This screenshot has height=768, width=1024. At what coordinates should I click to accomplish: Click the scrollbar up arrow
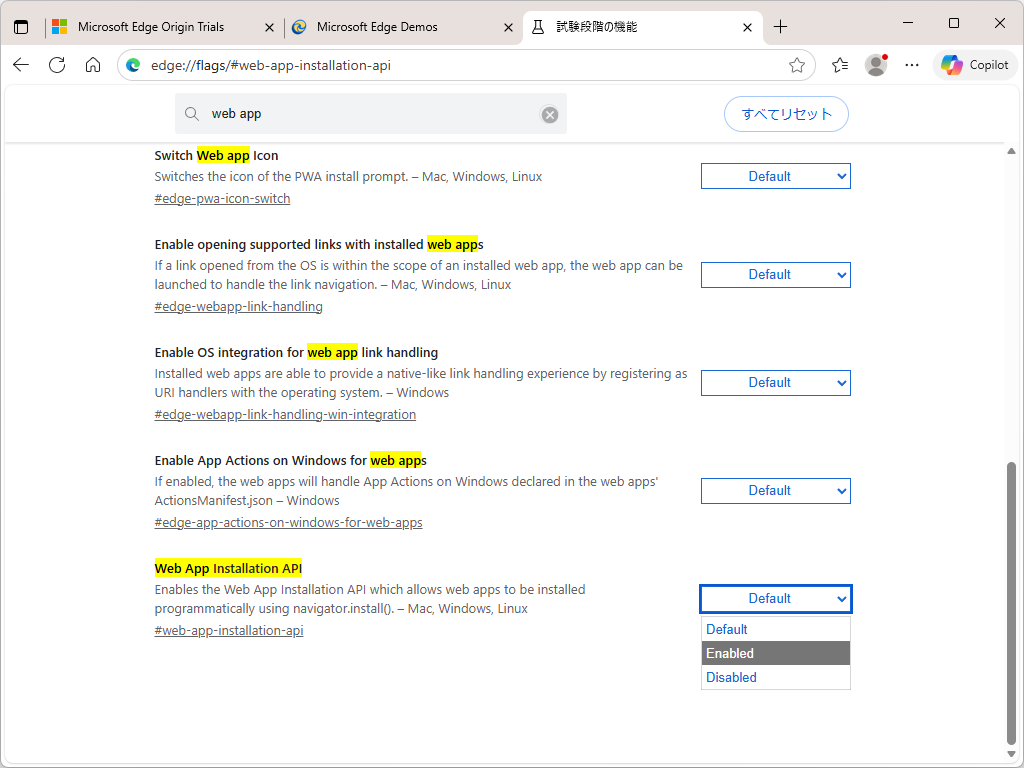click(x=1011, y=151)
